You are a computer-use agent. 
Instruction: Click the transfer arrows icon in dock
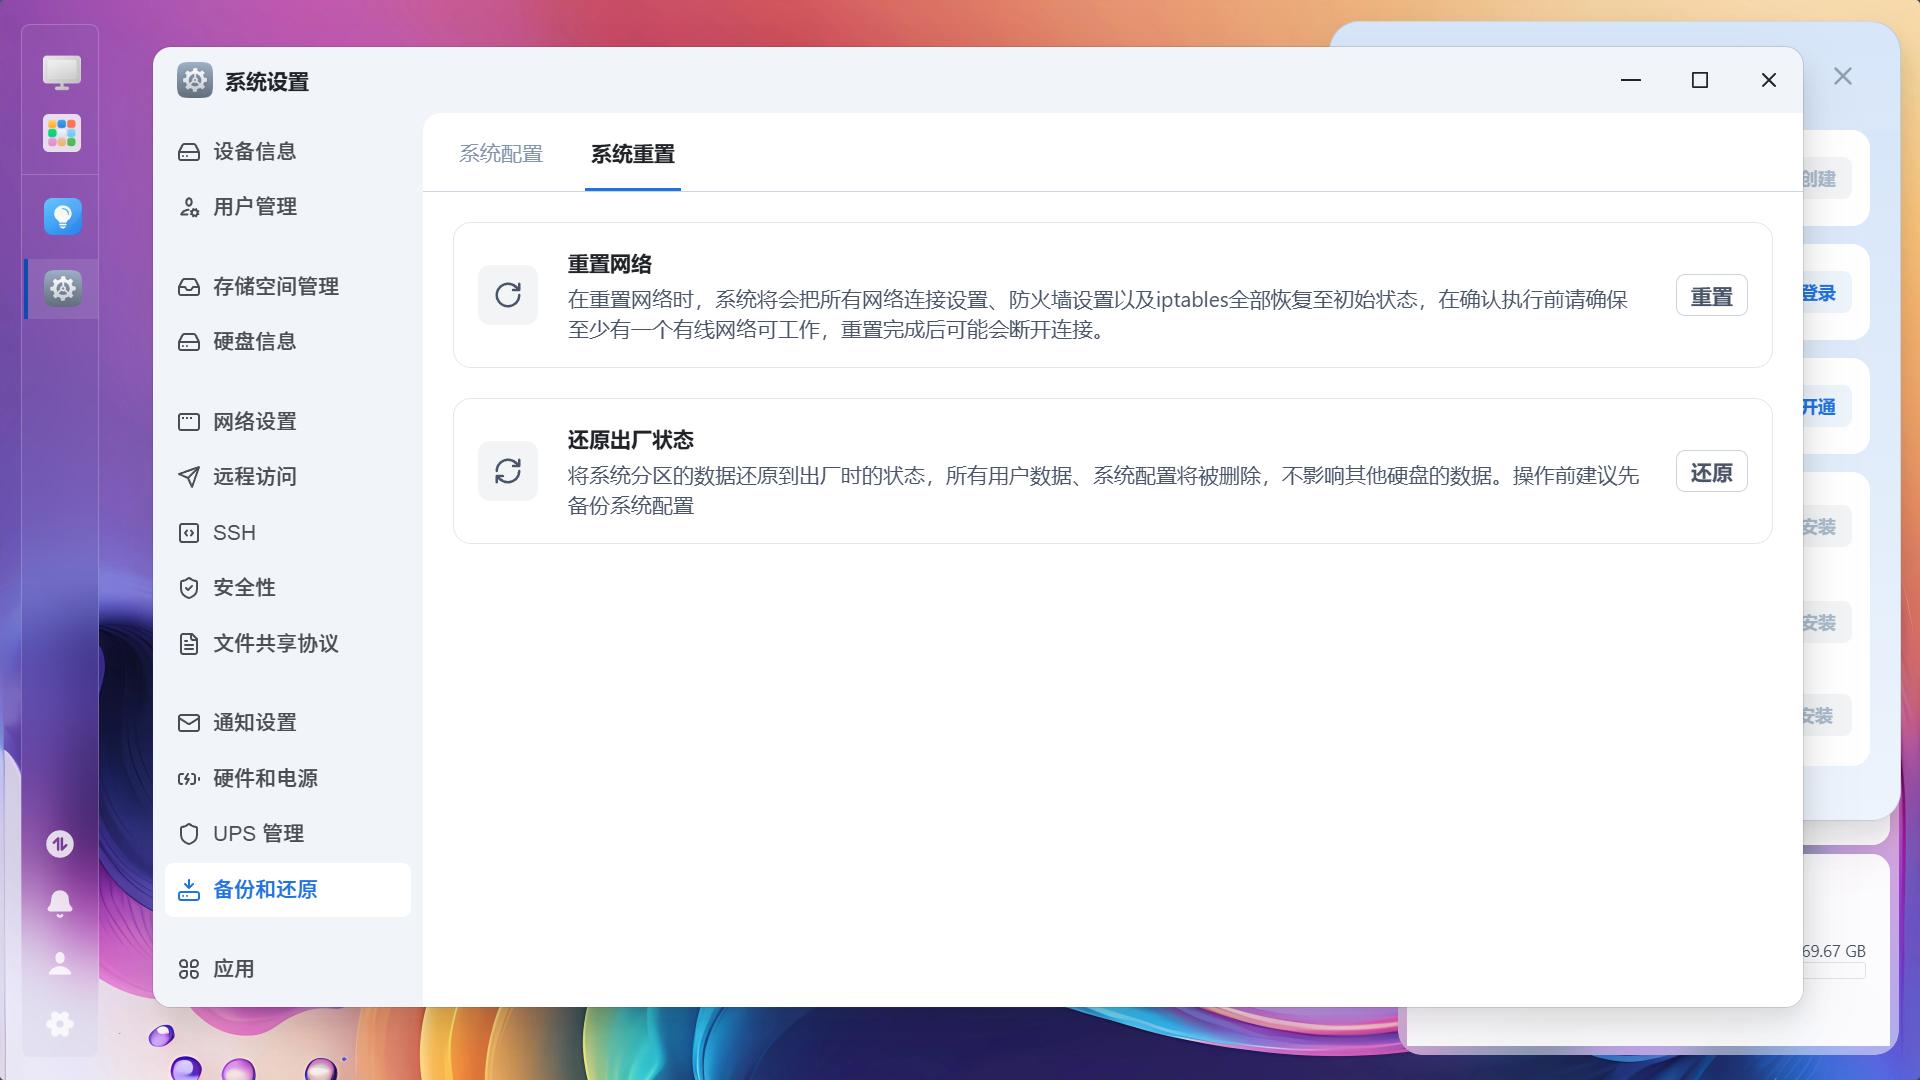[60, 844]
